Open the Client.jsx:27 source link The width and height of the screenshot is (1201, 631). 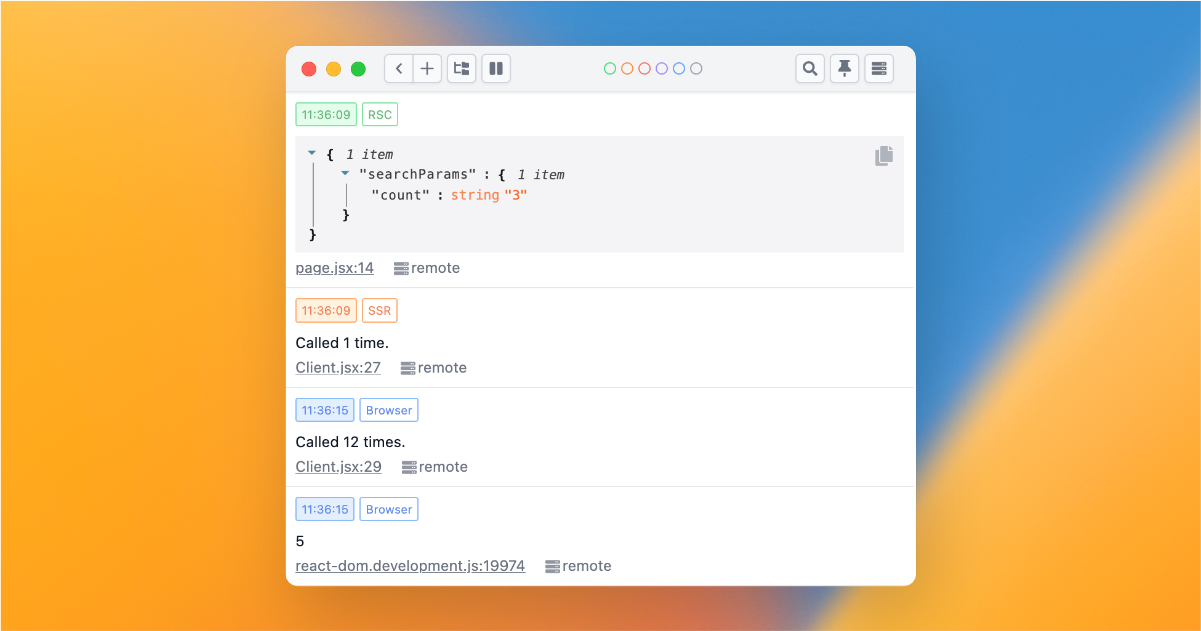click(x=338, y=367)
